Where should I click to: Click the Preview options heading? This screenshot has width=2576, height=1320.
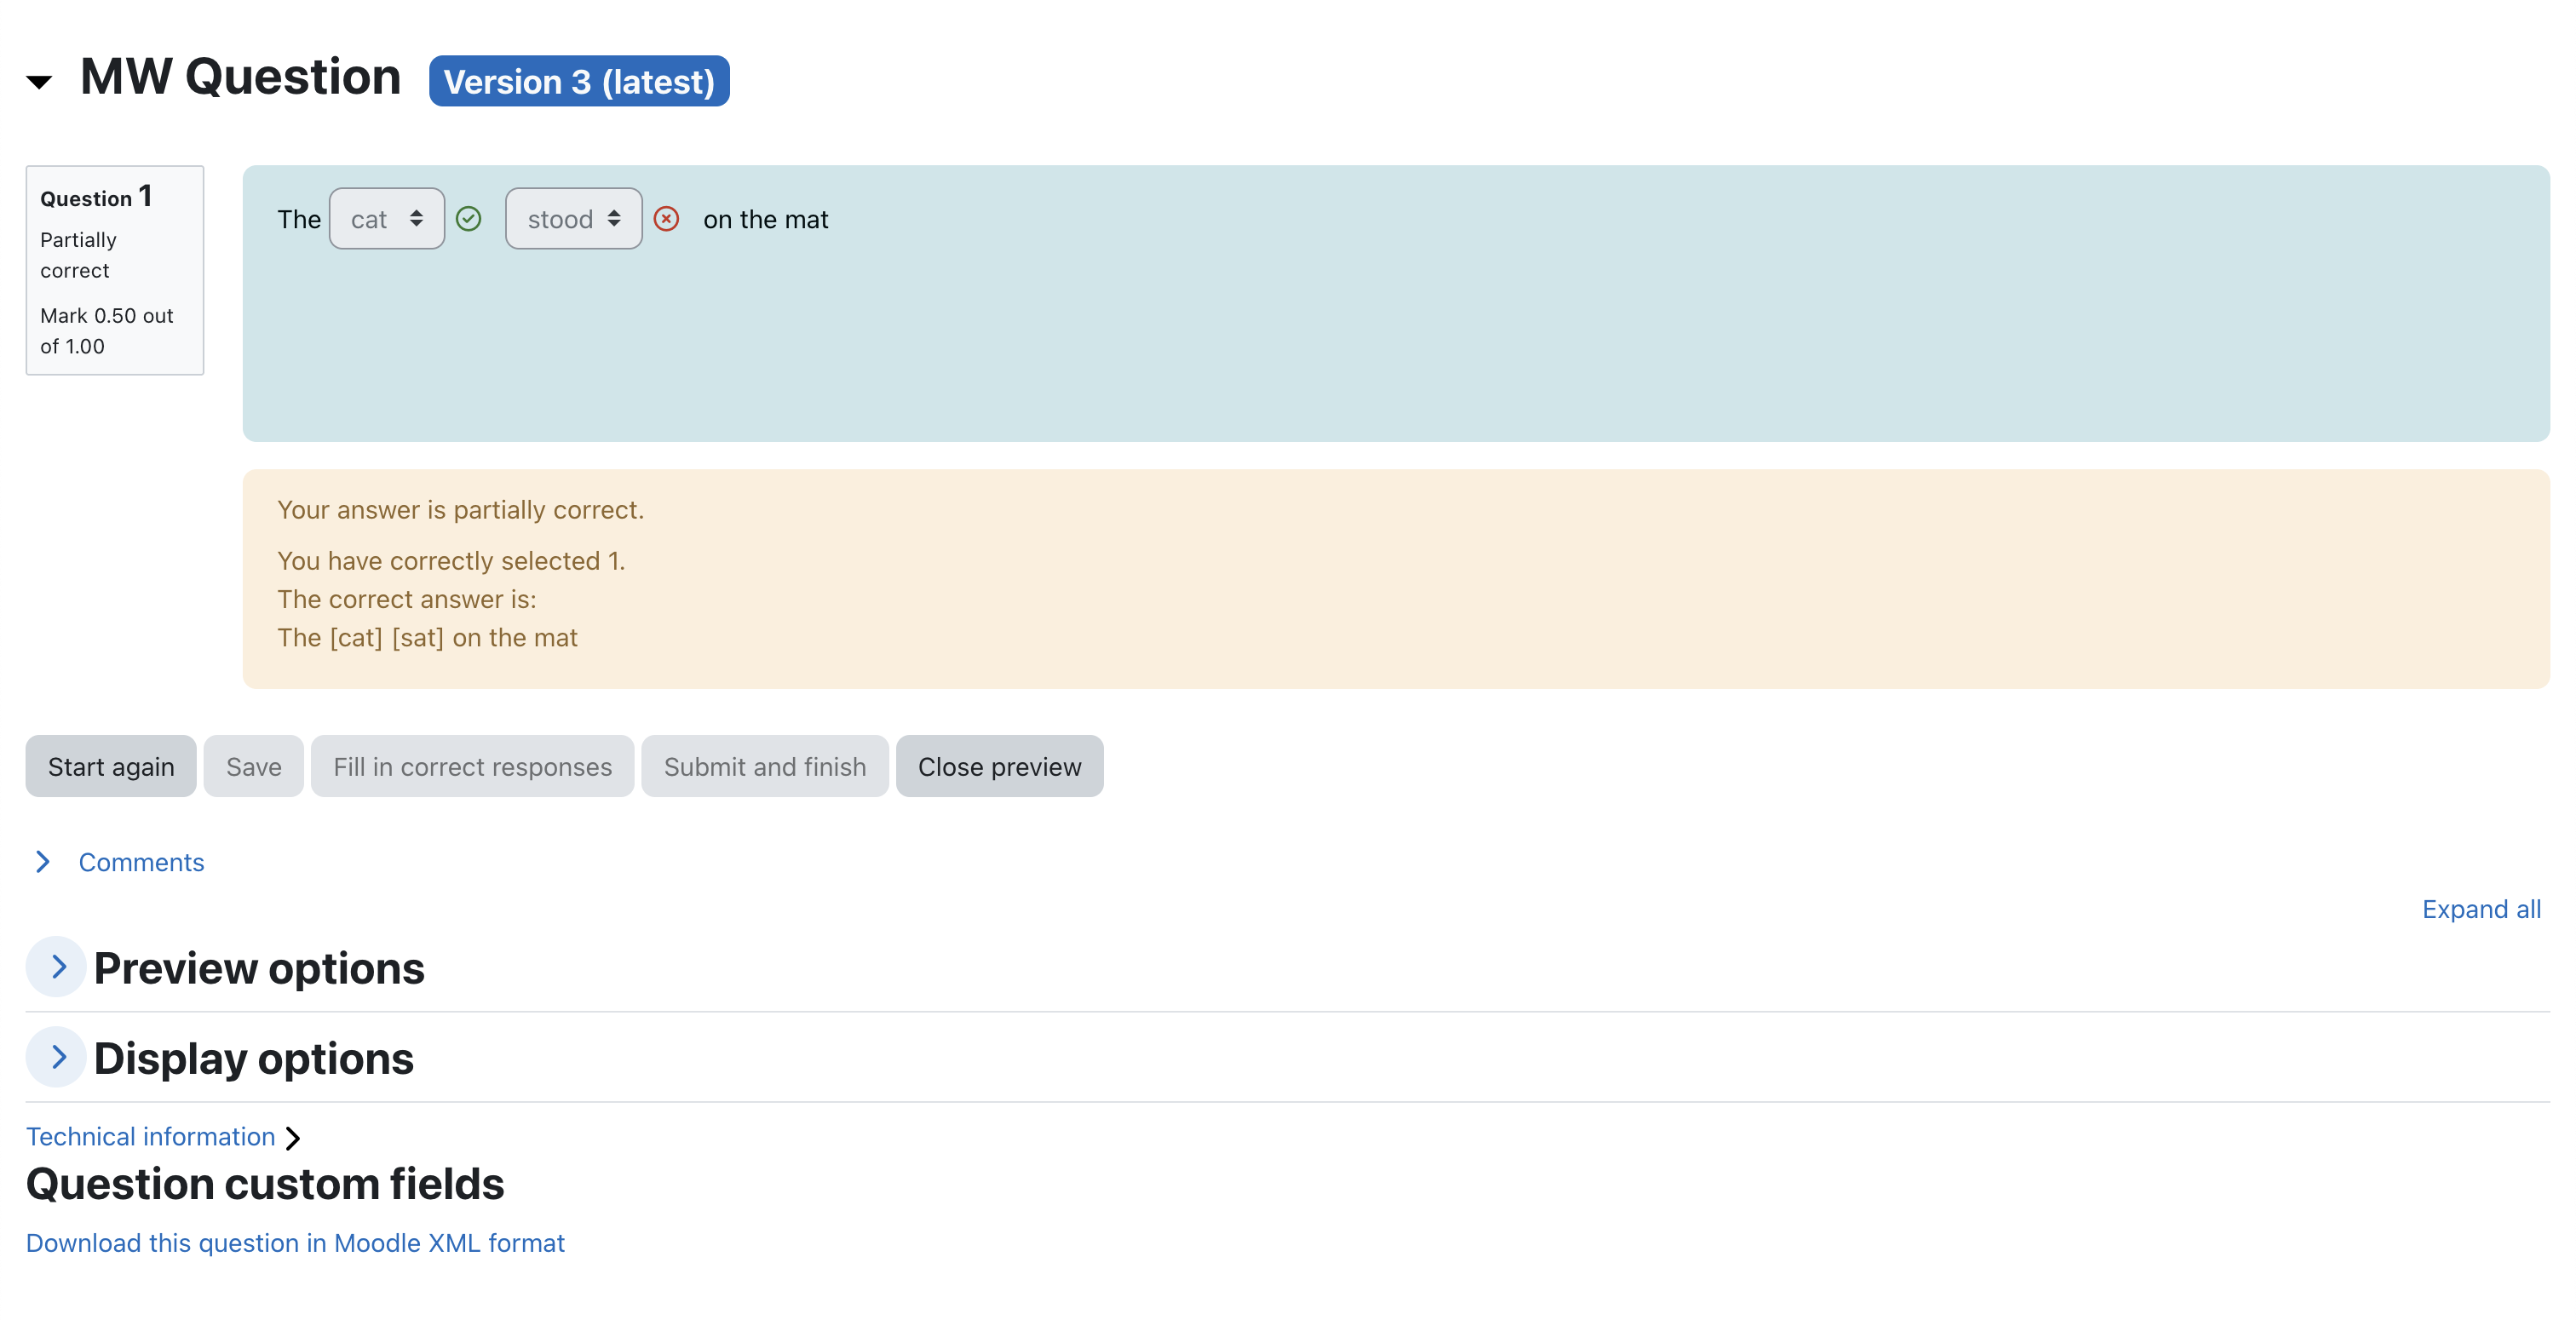click(x=259, y=968)
